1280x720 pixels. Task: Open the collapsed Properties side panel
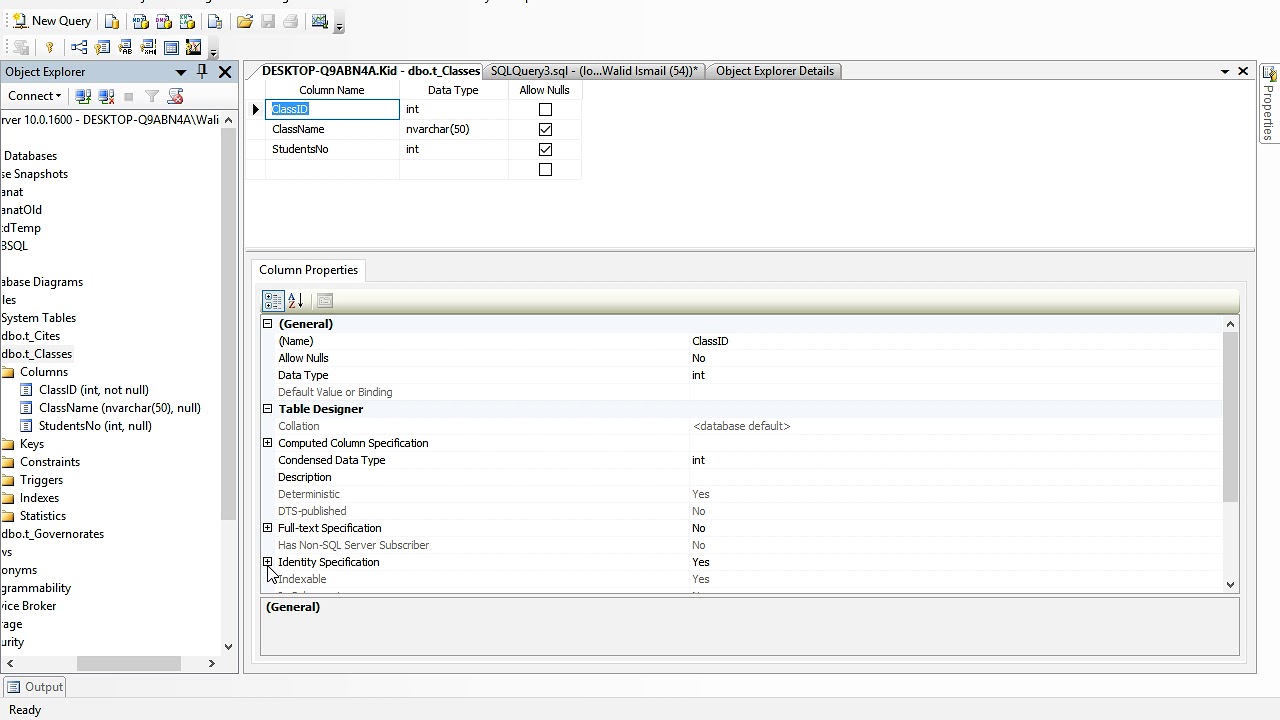1269,104
